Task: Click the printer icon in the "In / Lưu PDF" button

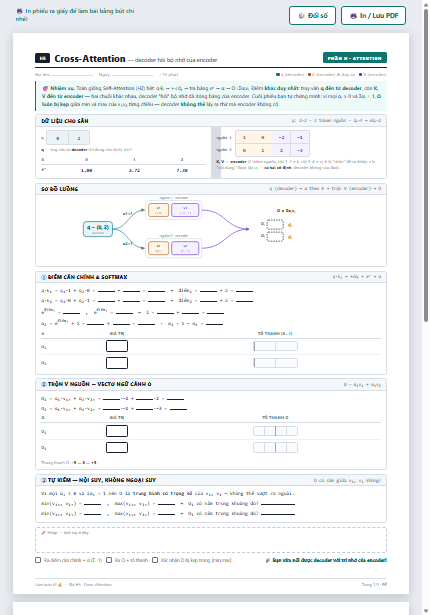Action: [x=353, y=16]
